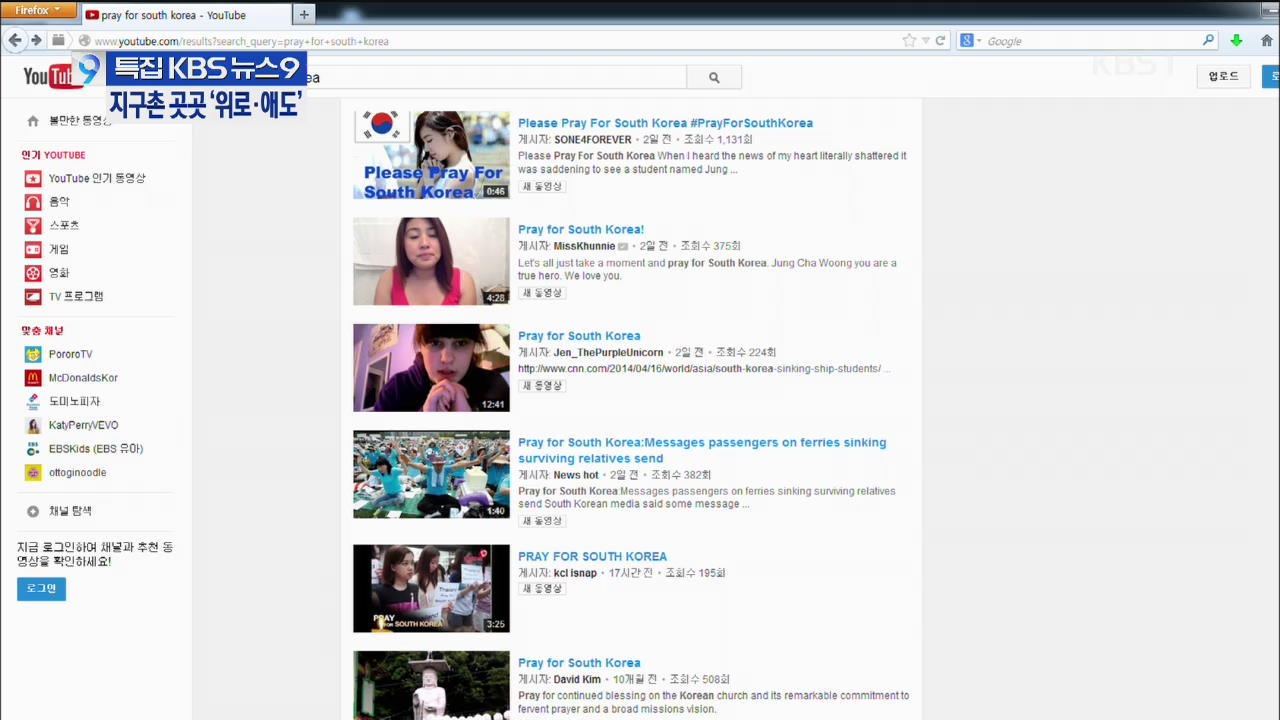1280x720 pixels.
Task: Click the blue 로그인 button
Action: [41, 588]
